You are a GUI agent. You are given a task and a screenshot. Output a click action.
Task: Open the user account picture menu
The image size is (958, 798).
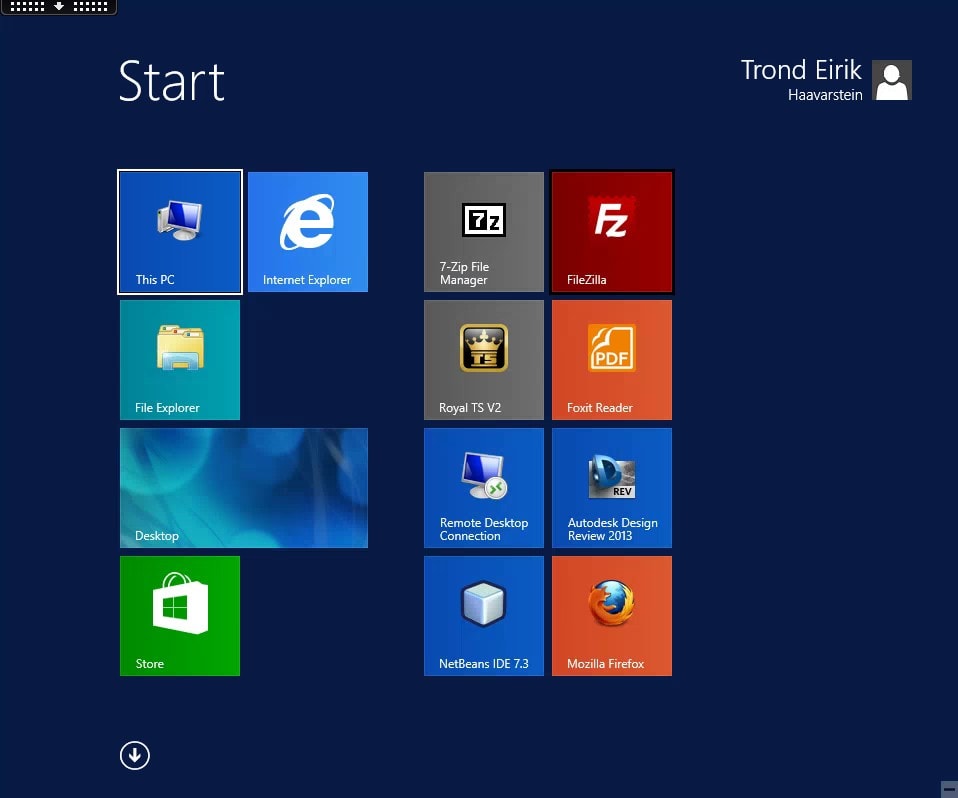(x=891, y=80)
